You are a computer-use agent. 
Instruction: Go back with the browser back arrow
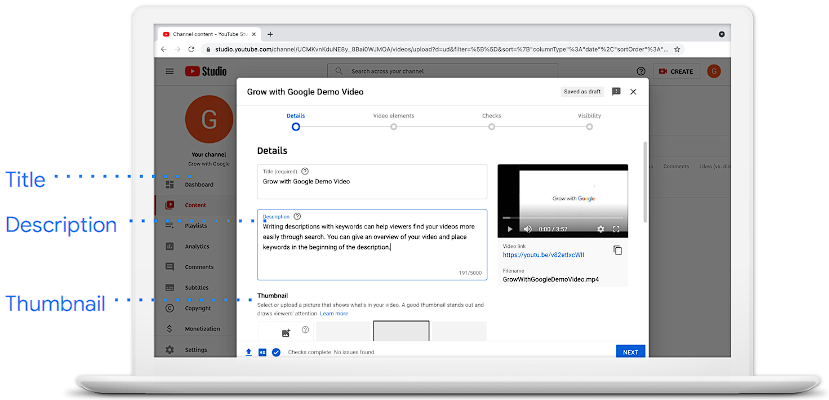tap(163, 49)
